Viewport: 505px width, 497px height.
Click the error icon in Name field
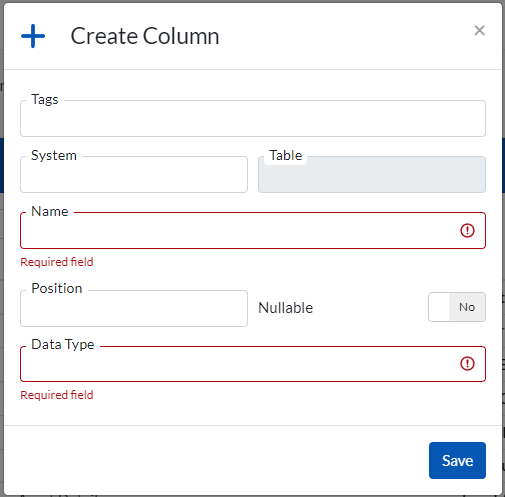[x=467, y=230]
